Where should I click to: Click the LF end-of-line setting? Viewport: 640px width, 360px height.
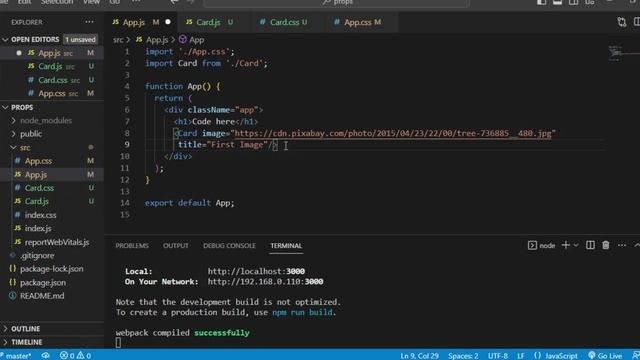[521, 356]
